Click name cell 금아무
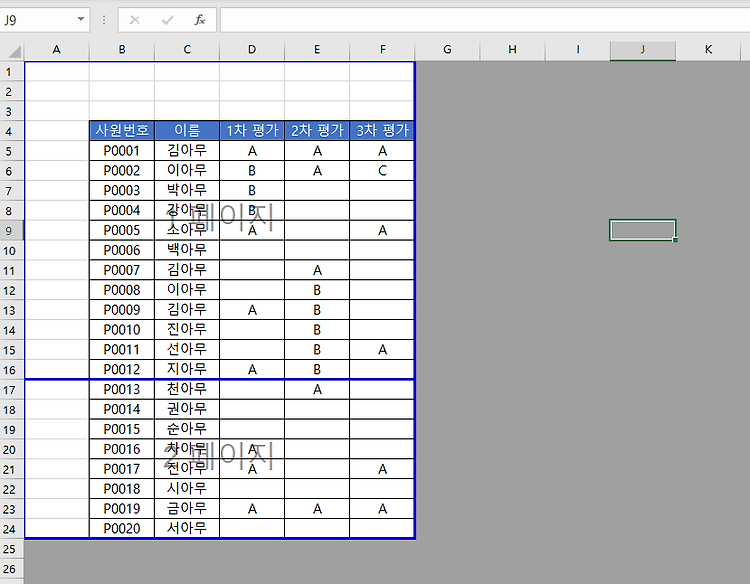750x584 pixels. (187, 508)
